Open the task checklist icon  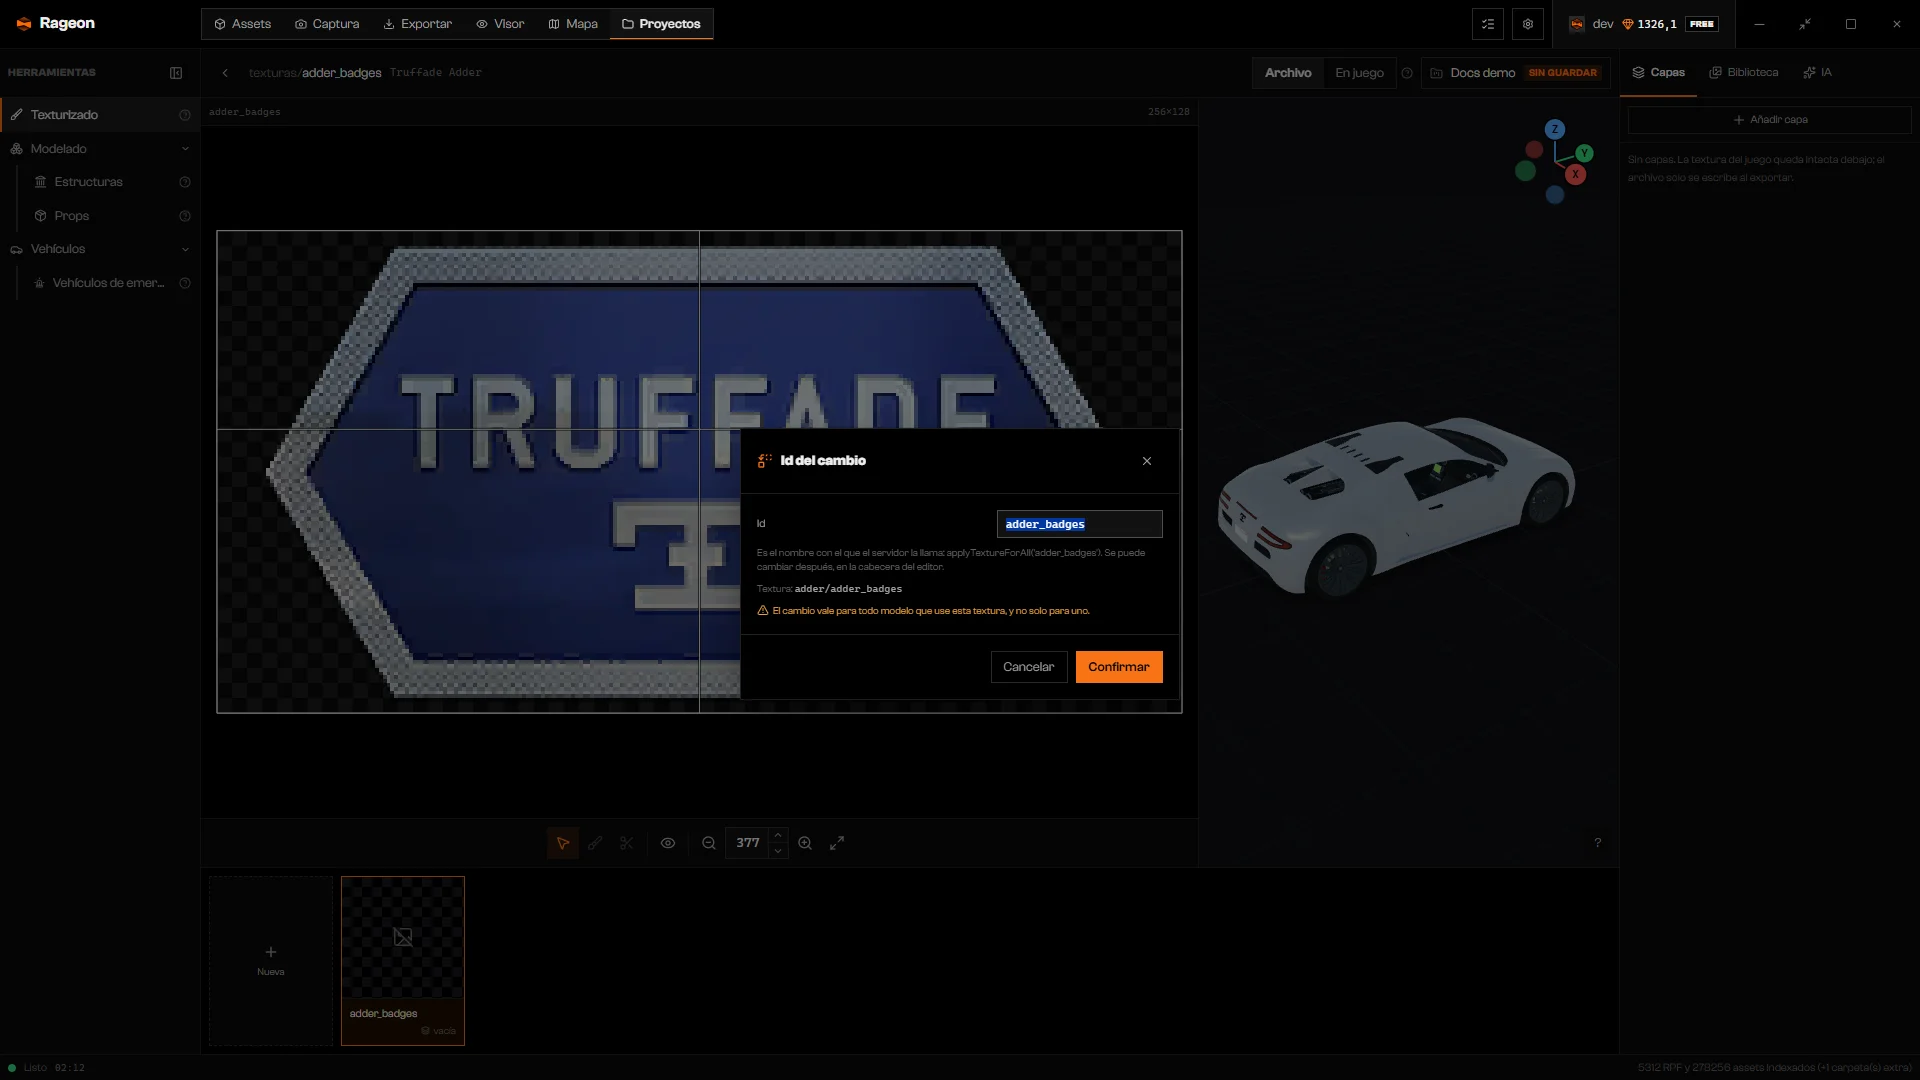(1488, 24)
